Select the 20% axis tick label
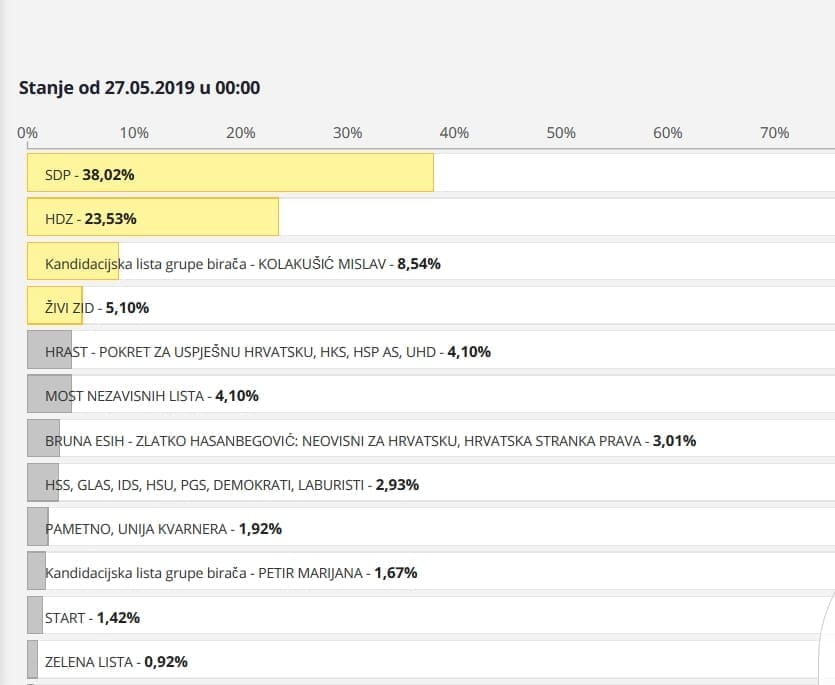This screenshot has height=685, width=835. pyautogui.click(x=240, y=133)
